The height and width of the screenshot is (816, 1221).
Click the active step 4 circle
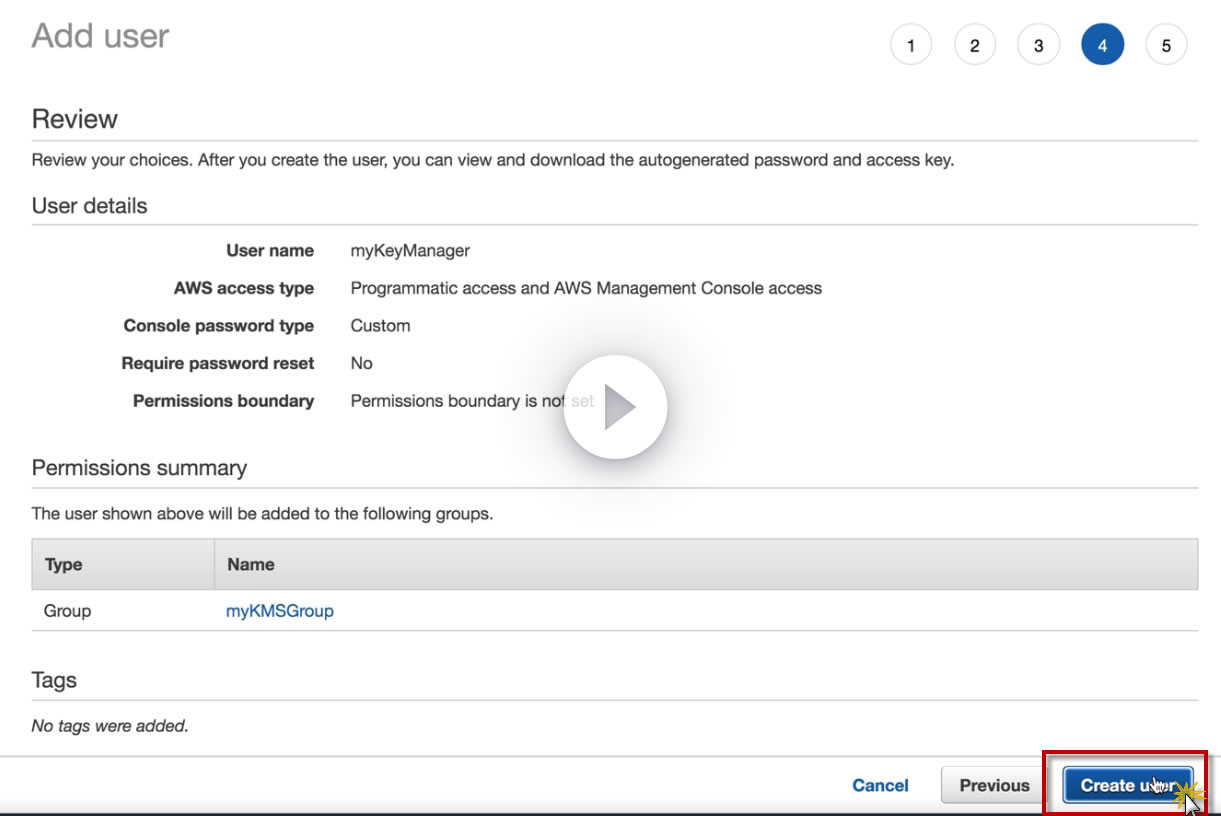1102,46
